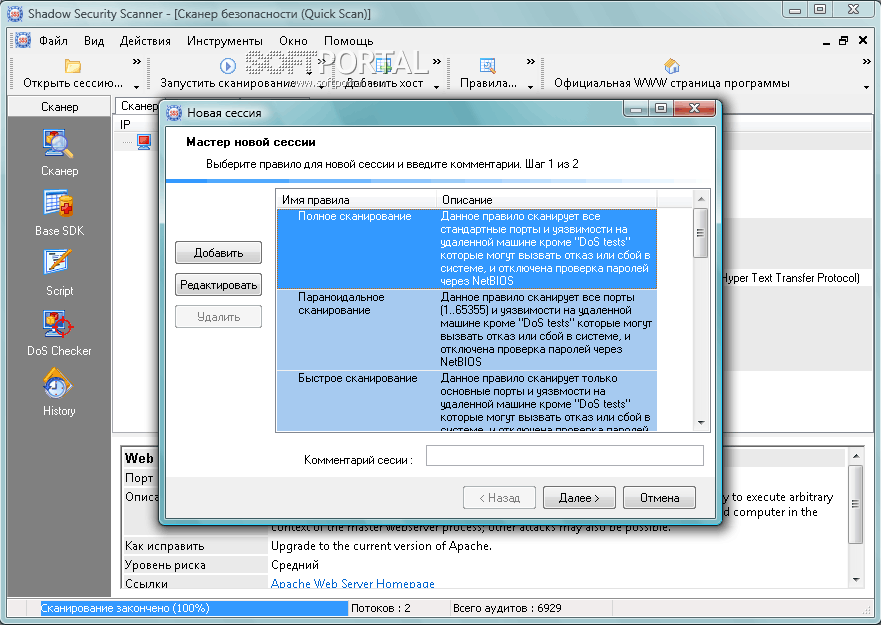
Task: Expand the Правила dropdown arrow
Action: pos(530,87)
